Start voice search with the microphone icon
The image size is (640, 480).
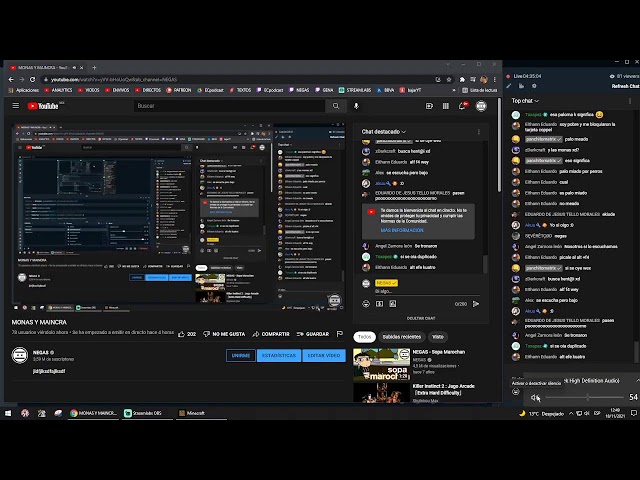(x=356, y=106)
